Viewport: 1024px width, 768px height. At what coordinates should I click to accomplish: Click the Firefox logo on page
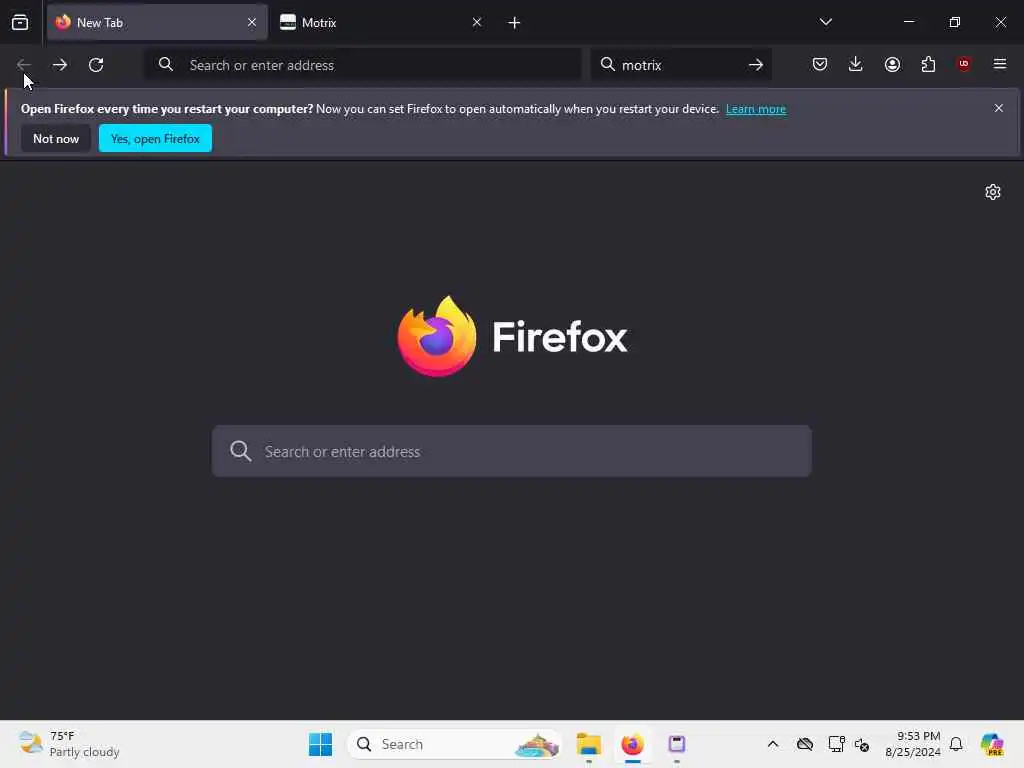513,336
